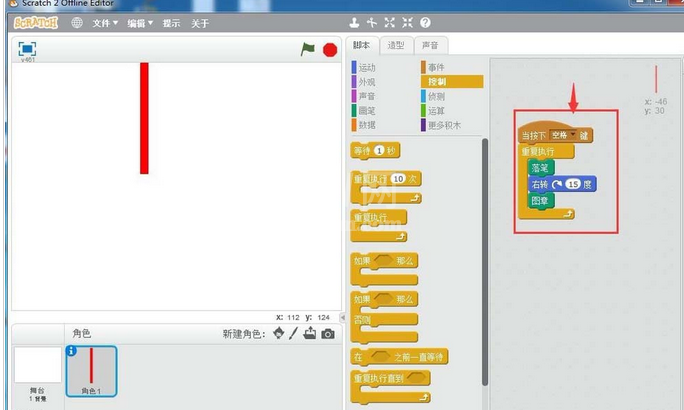This screenshot has width=684, height=410.
Task: Open sprite info via blue i icon
Action: tap(71, 350)
